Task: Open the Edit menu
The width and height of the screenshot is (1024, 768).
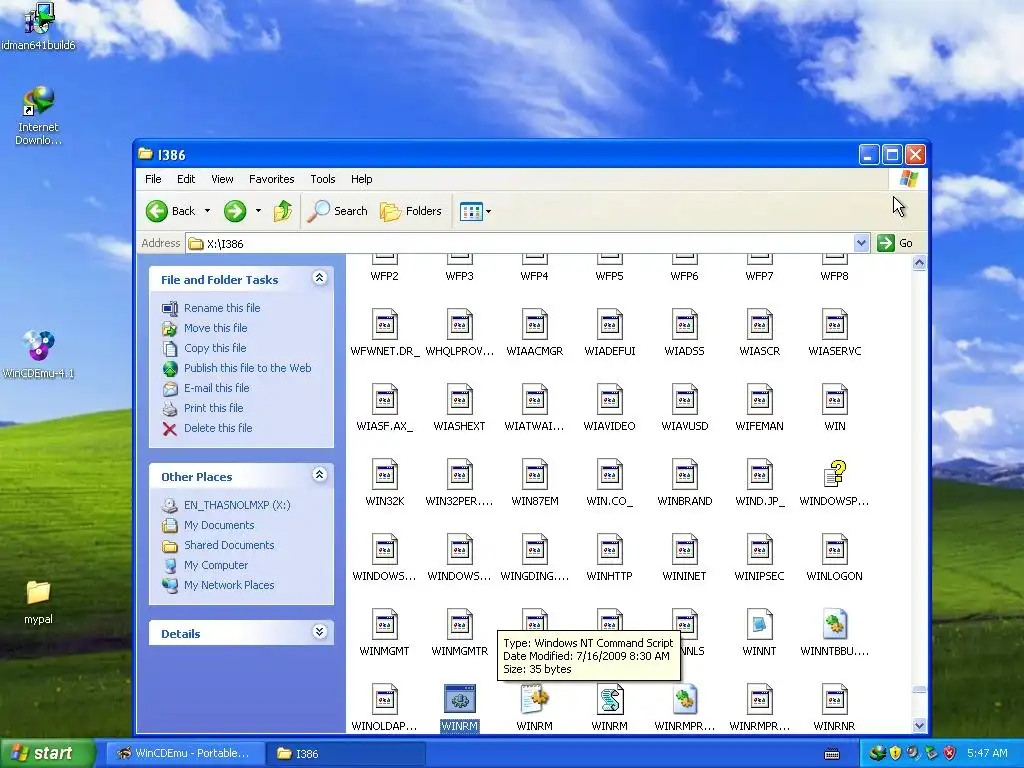Action: tap(185, 179)
